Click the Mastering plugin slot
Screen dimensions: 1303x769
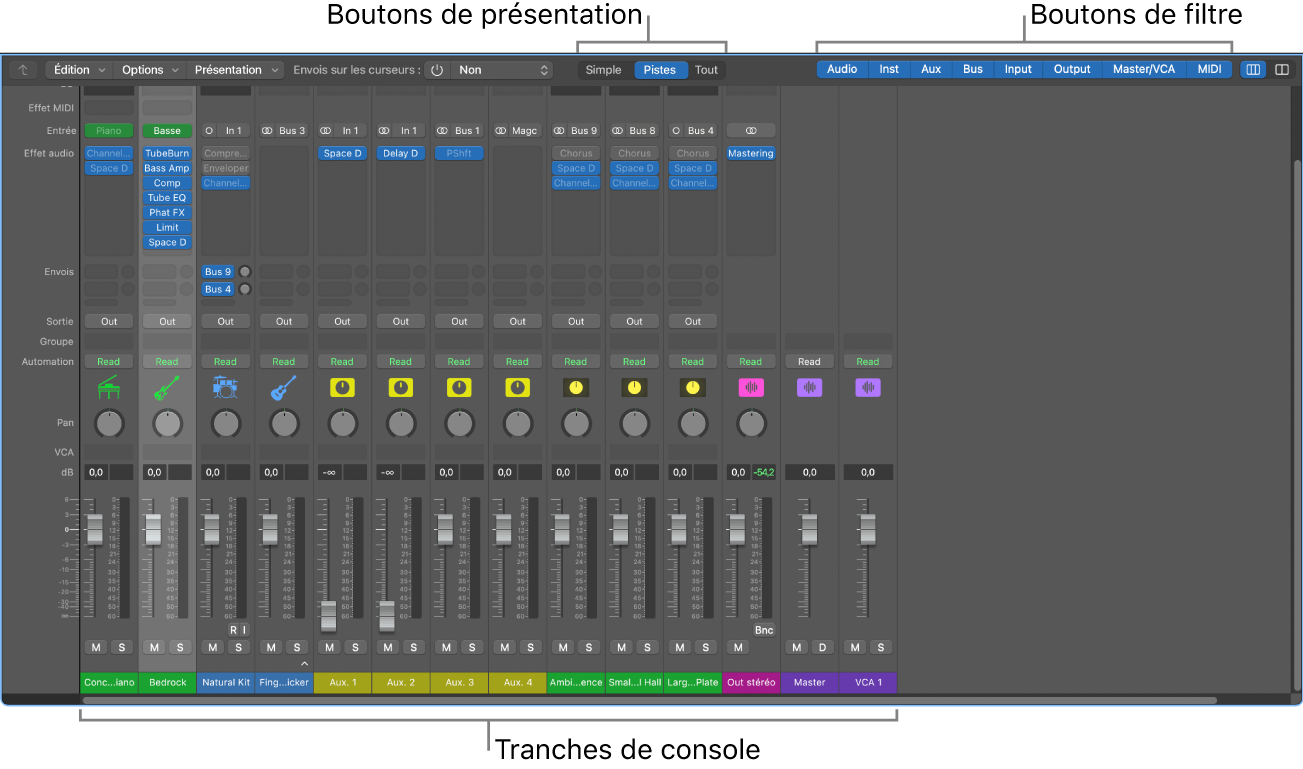coord(751,152)
